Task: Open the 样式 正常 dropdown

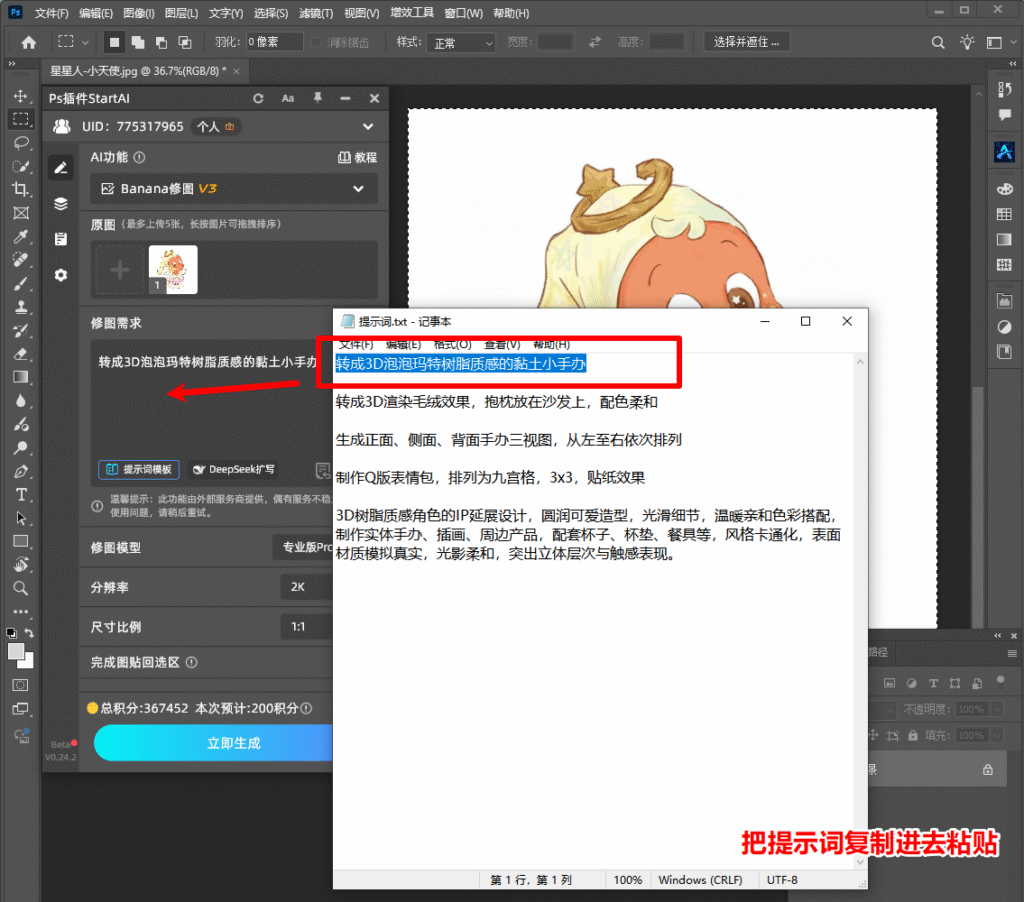Action: tap(461, 42)
